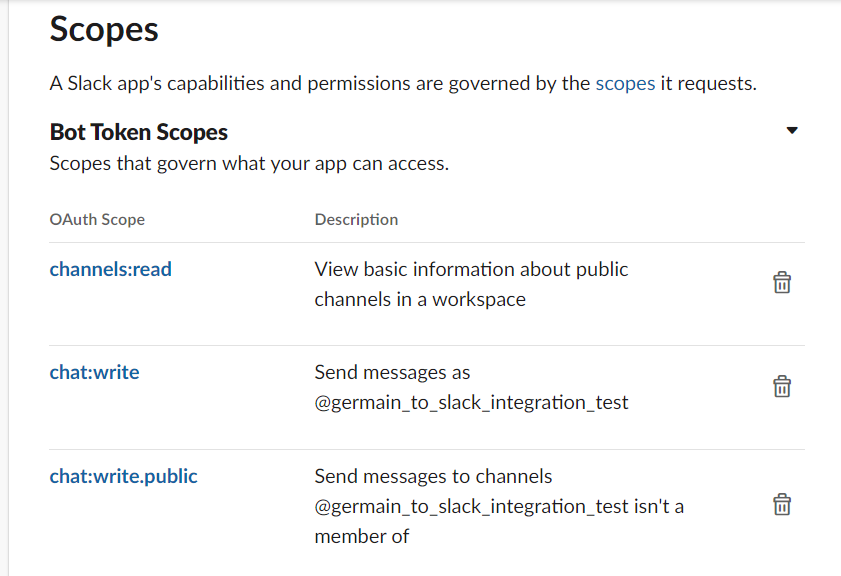Click the chat:write scope link
The height and width of the screenshot is (576, 841).
94,371
